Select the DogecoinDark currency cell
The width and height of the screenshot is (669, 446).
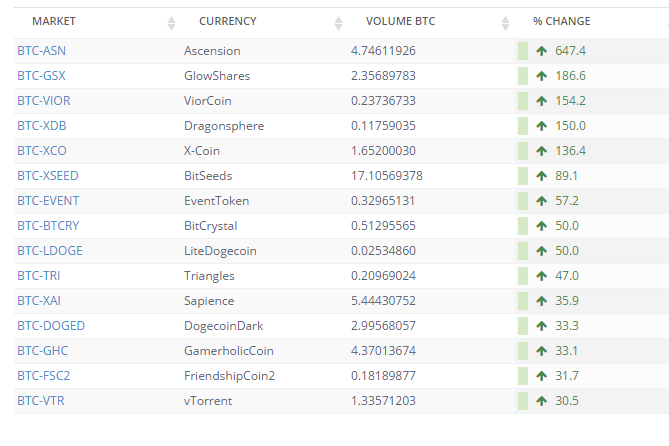click(x=223, y=326)
